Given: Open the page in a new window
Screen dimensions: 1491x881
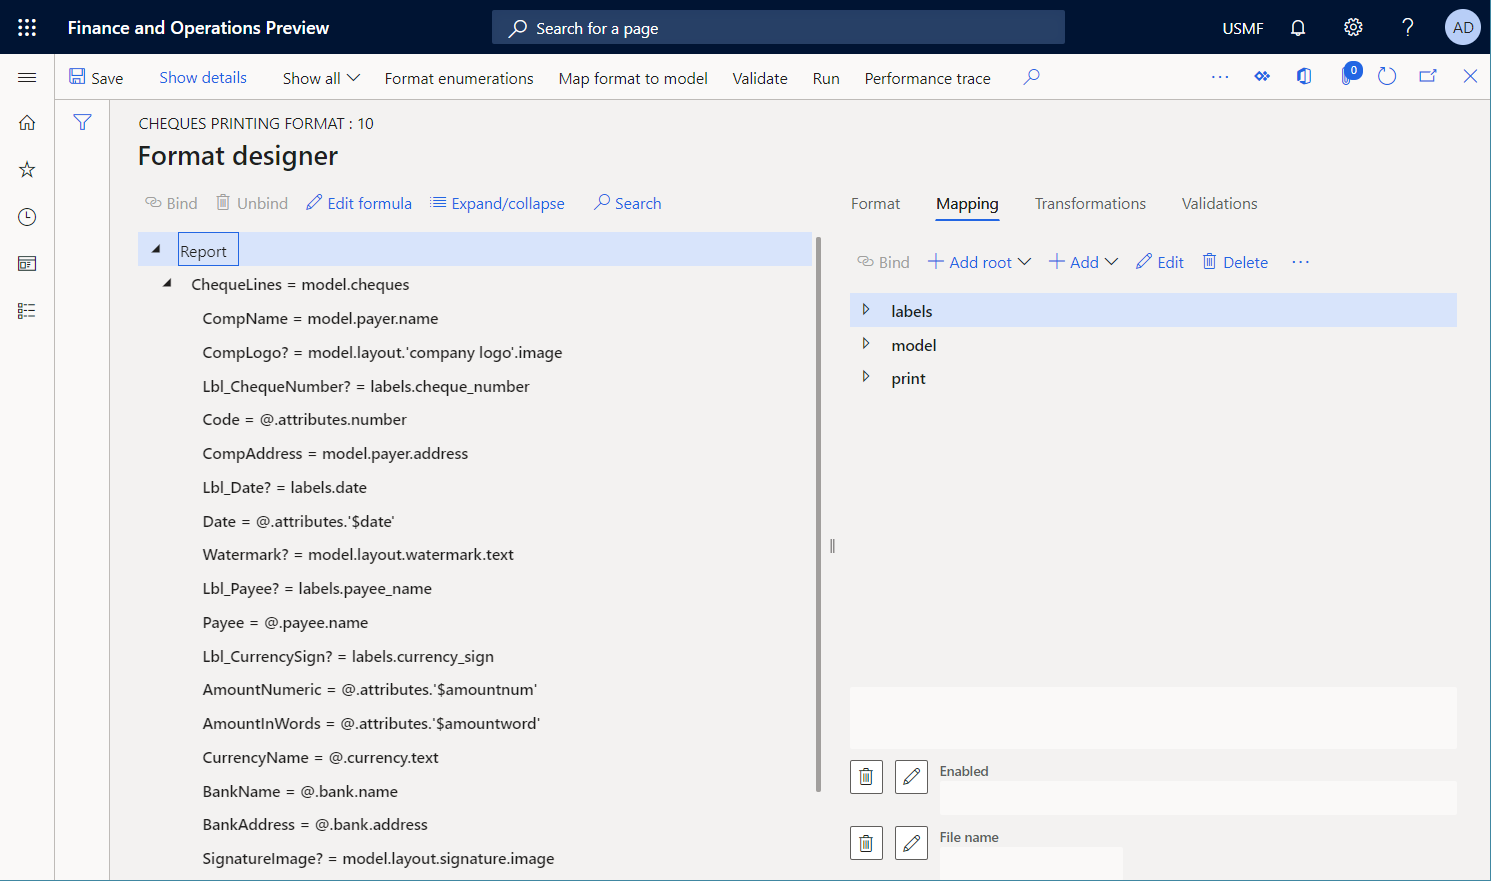Looking at the screenshot, I should [1428, 75].
